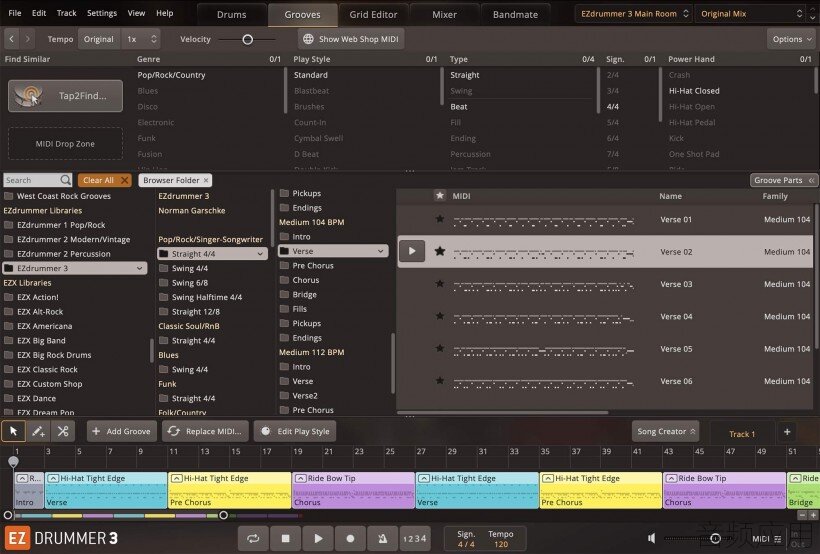Toggle favorite star for Verse 04

click(x=440, y=316)
